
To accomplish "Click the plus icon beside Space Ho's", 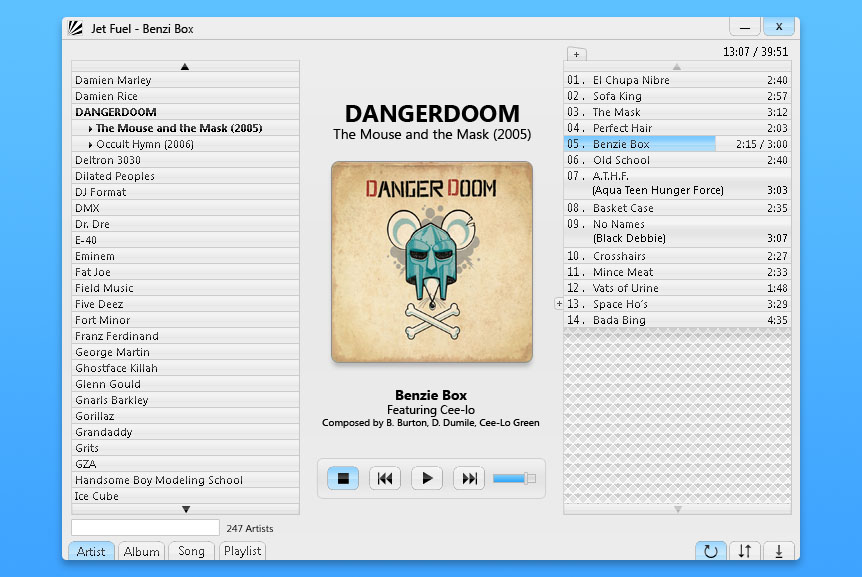I will 559,303.
